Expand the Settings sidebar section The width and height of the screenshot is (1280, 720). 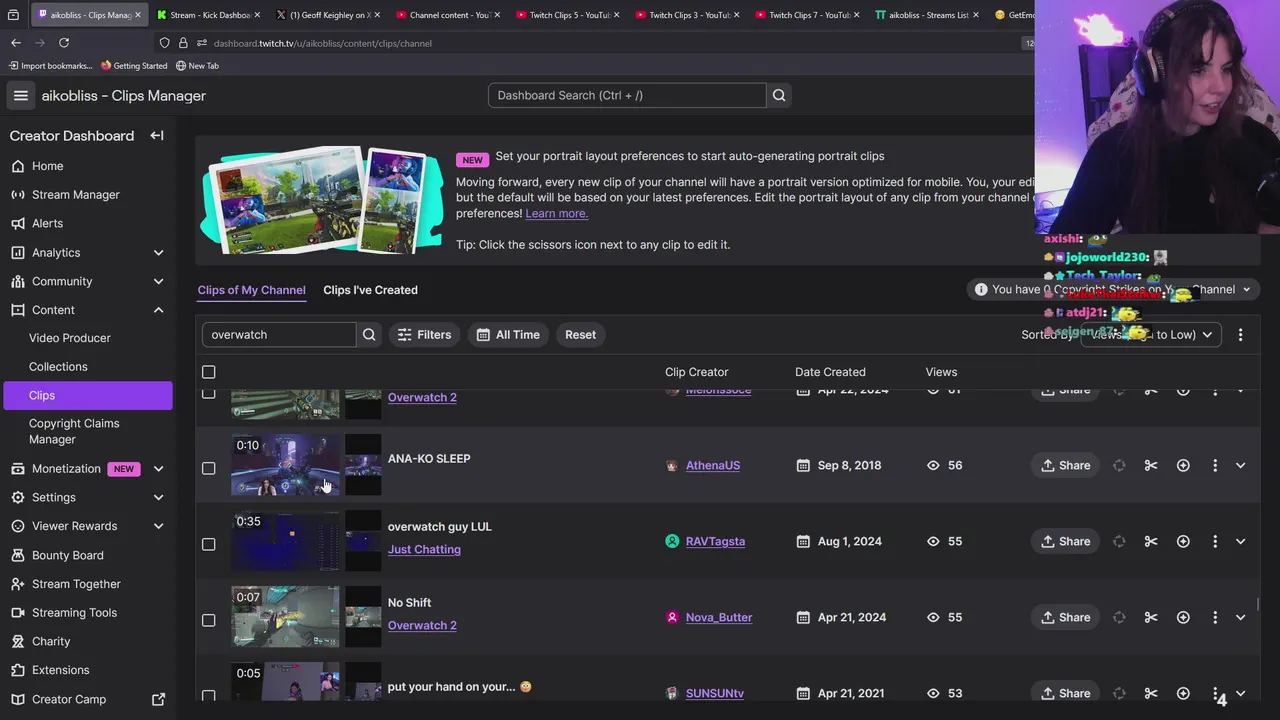click(x=158, y=497)
